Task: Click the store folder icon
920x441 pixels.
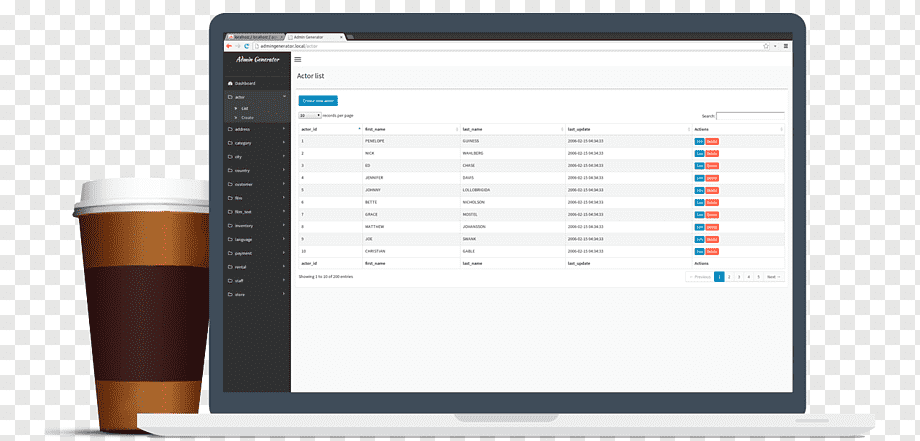Action: pos(230,294)
